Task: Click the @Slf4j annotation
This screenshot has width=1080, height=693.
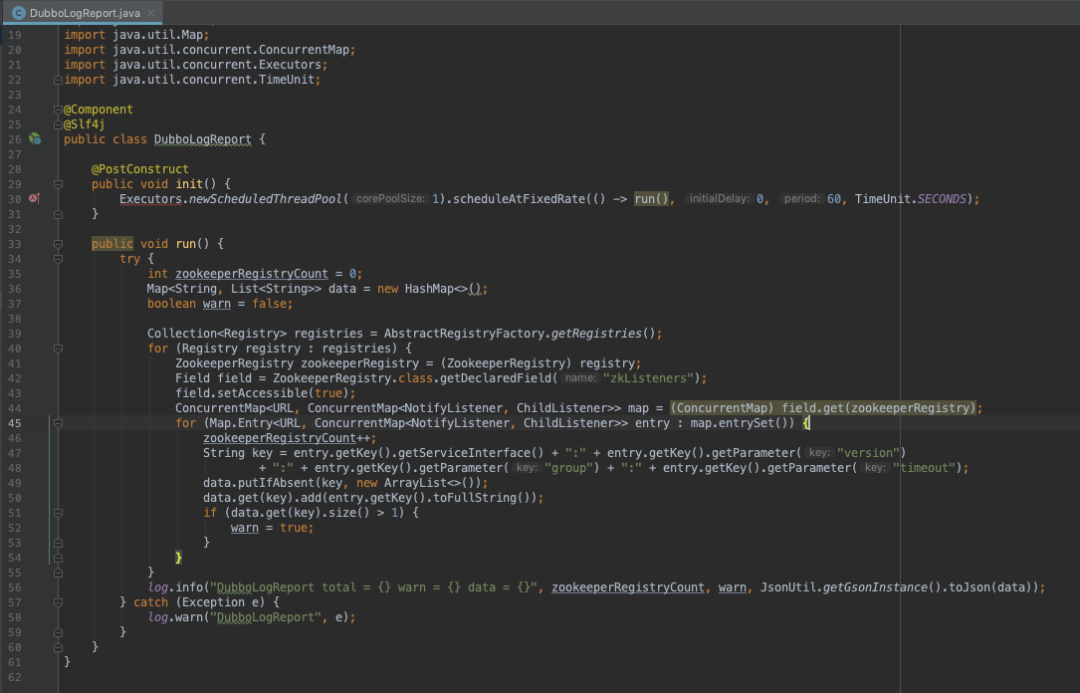Action: click(x=84, y=124)
